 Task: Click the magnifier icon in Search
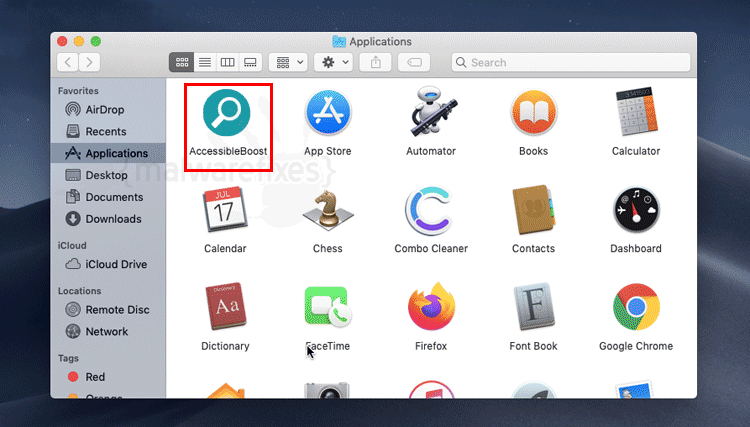(461, 62)
